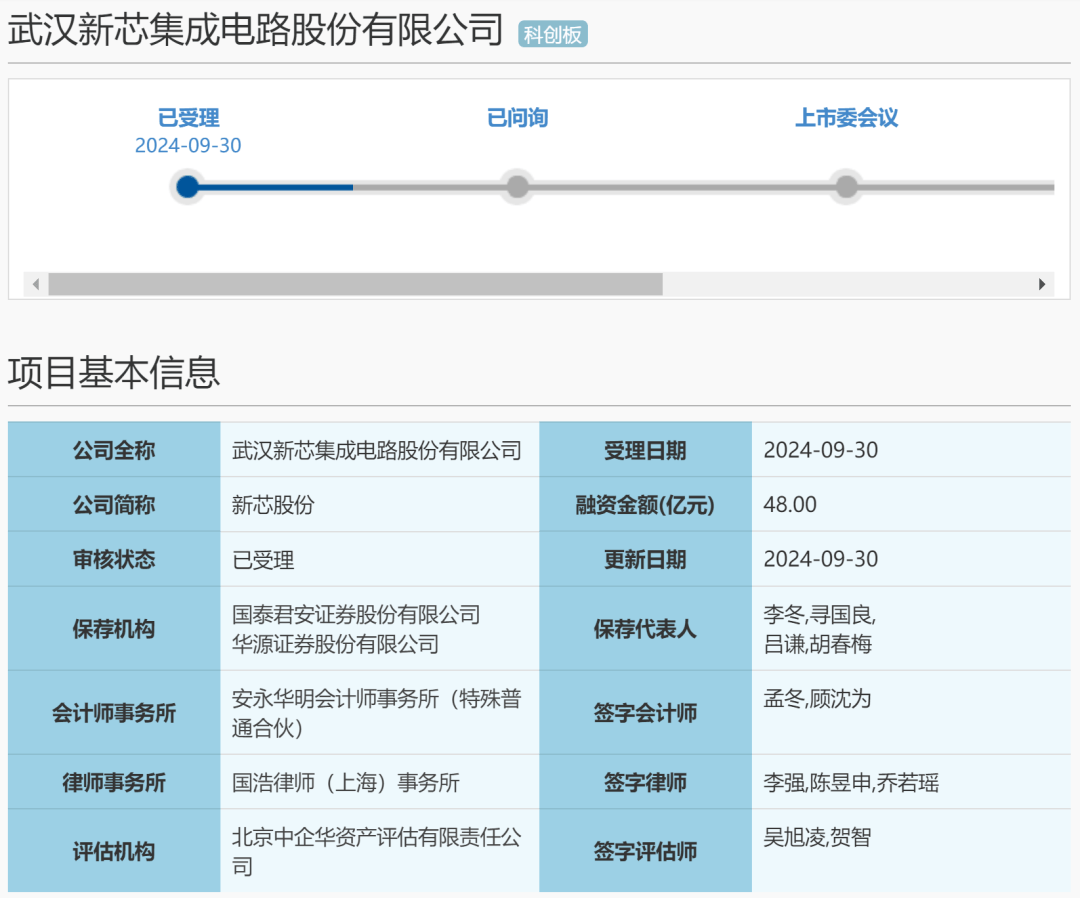Click 国泰君安证券股份有限公司
Screen dimensions: 1080x898
(356, 614)
